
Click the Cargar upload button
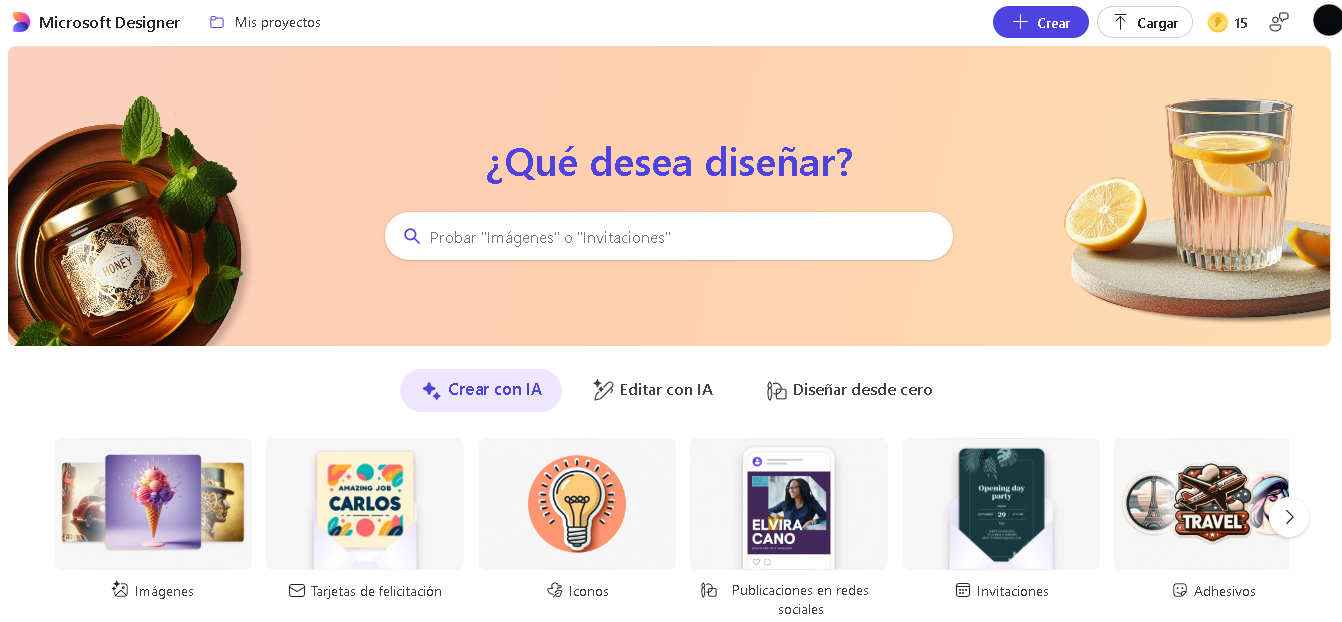(1145, 22)
